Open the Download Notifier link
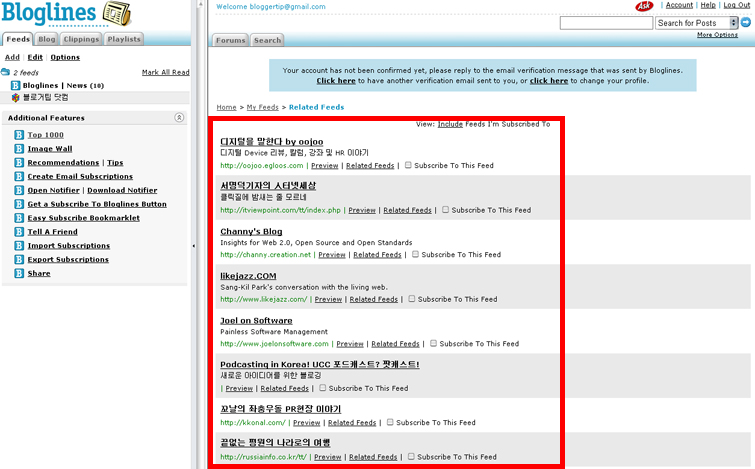The height and width of the screenshot is (469, 755). 122,190
